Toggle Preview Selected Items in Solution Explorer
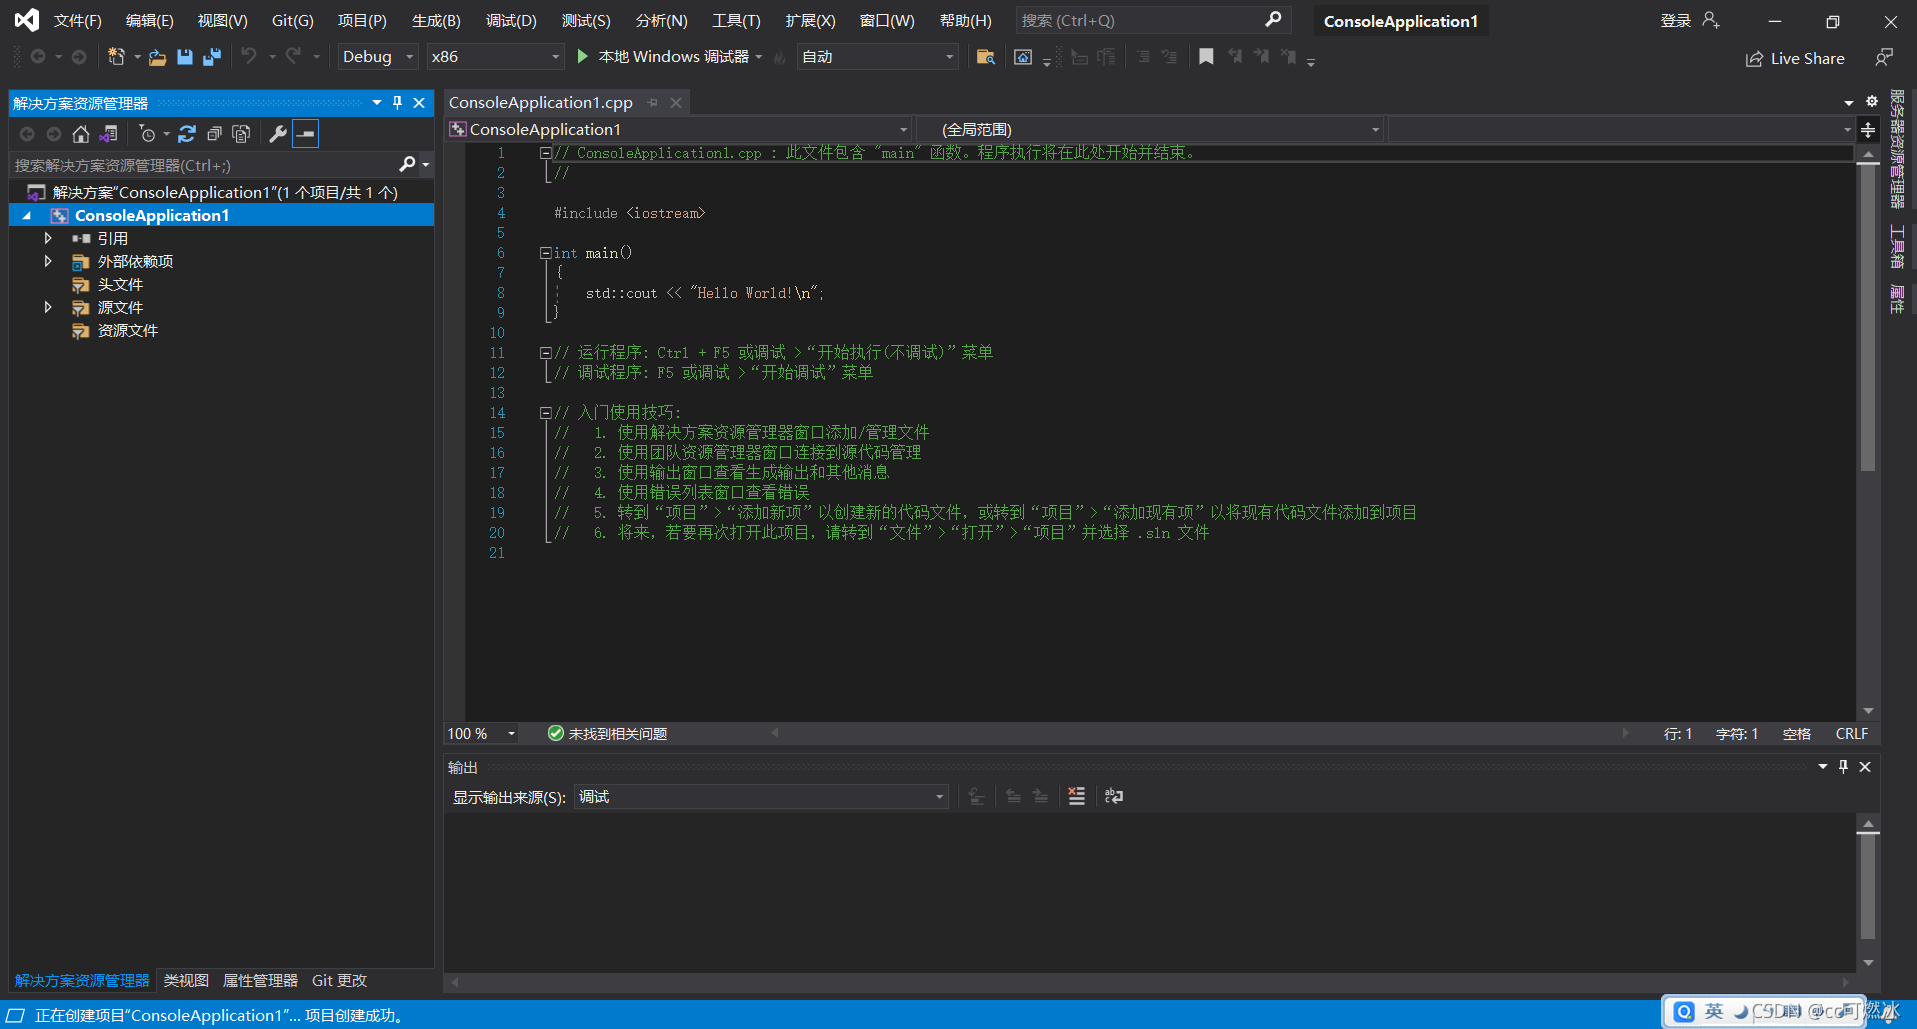The image size is (1917, 1029). 306,134
